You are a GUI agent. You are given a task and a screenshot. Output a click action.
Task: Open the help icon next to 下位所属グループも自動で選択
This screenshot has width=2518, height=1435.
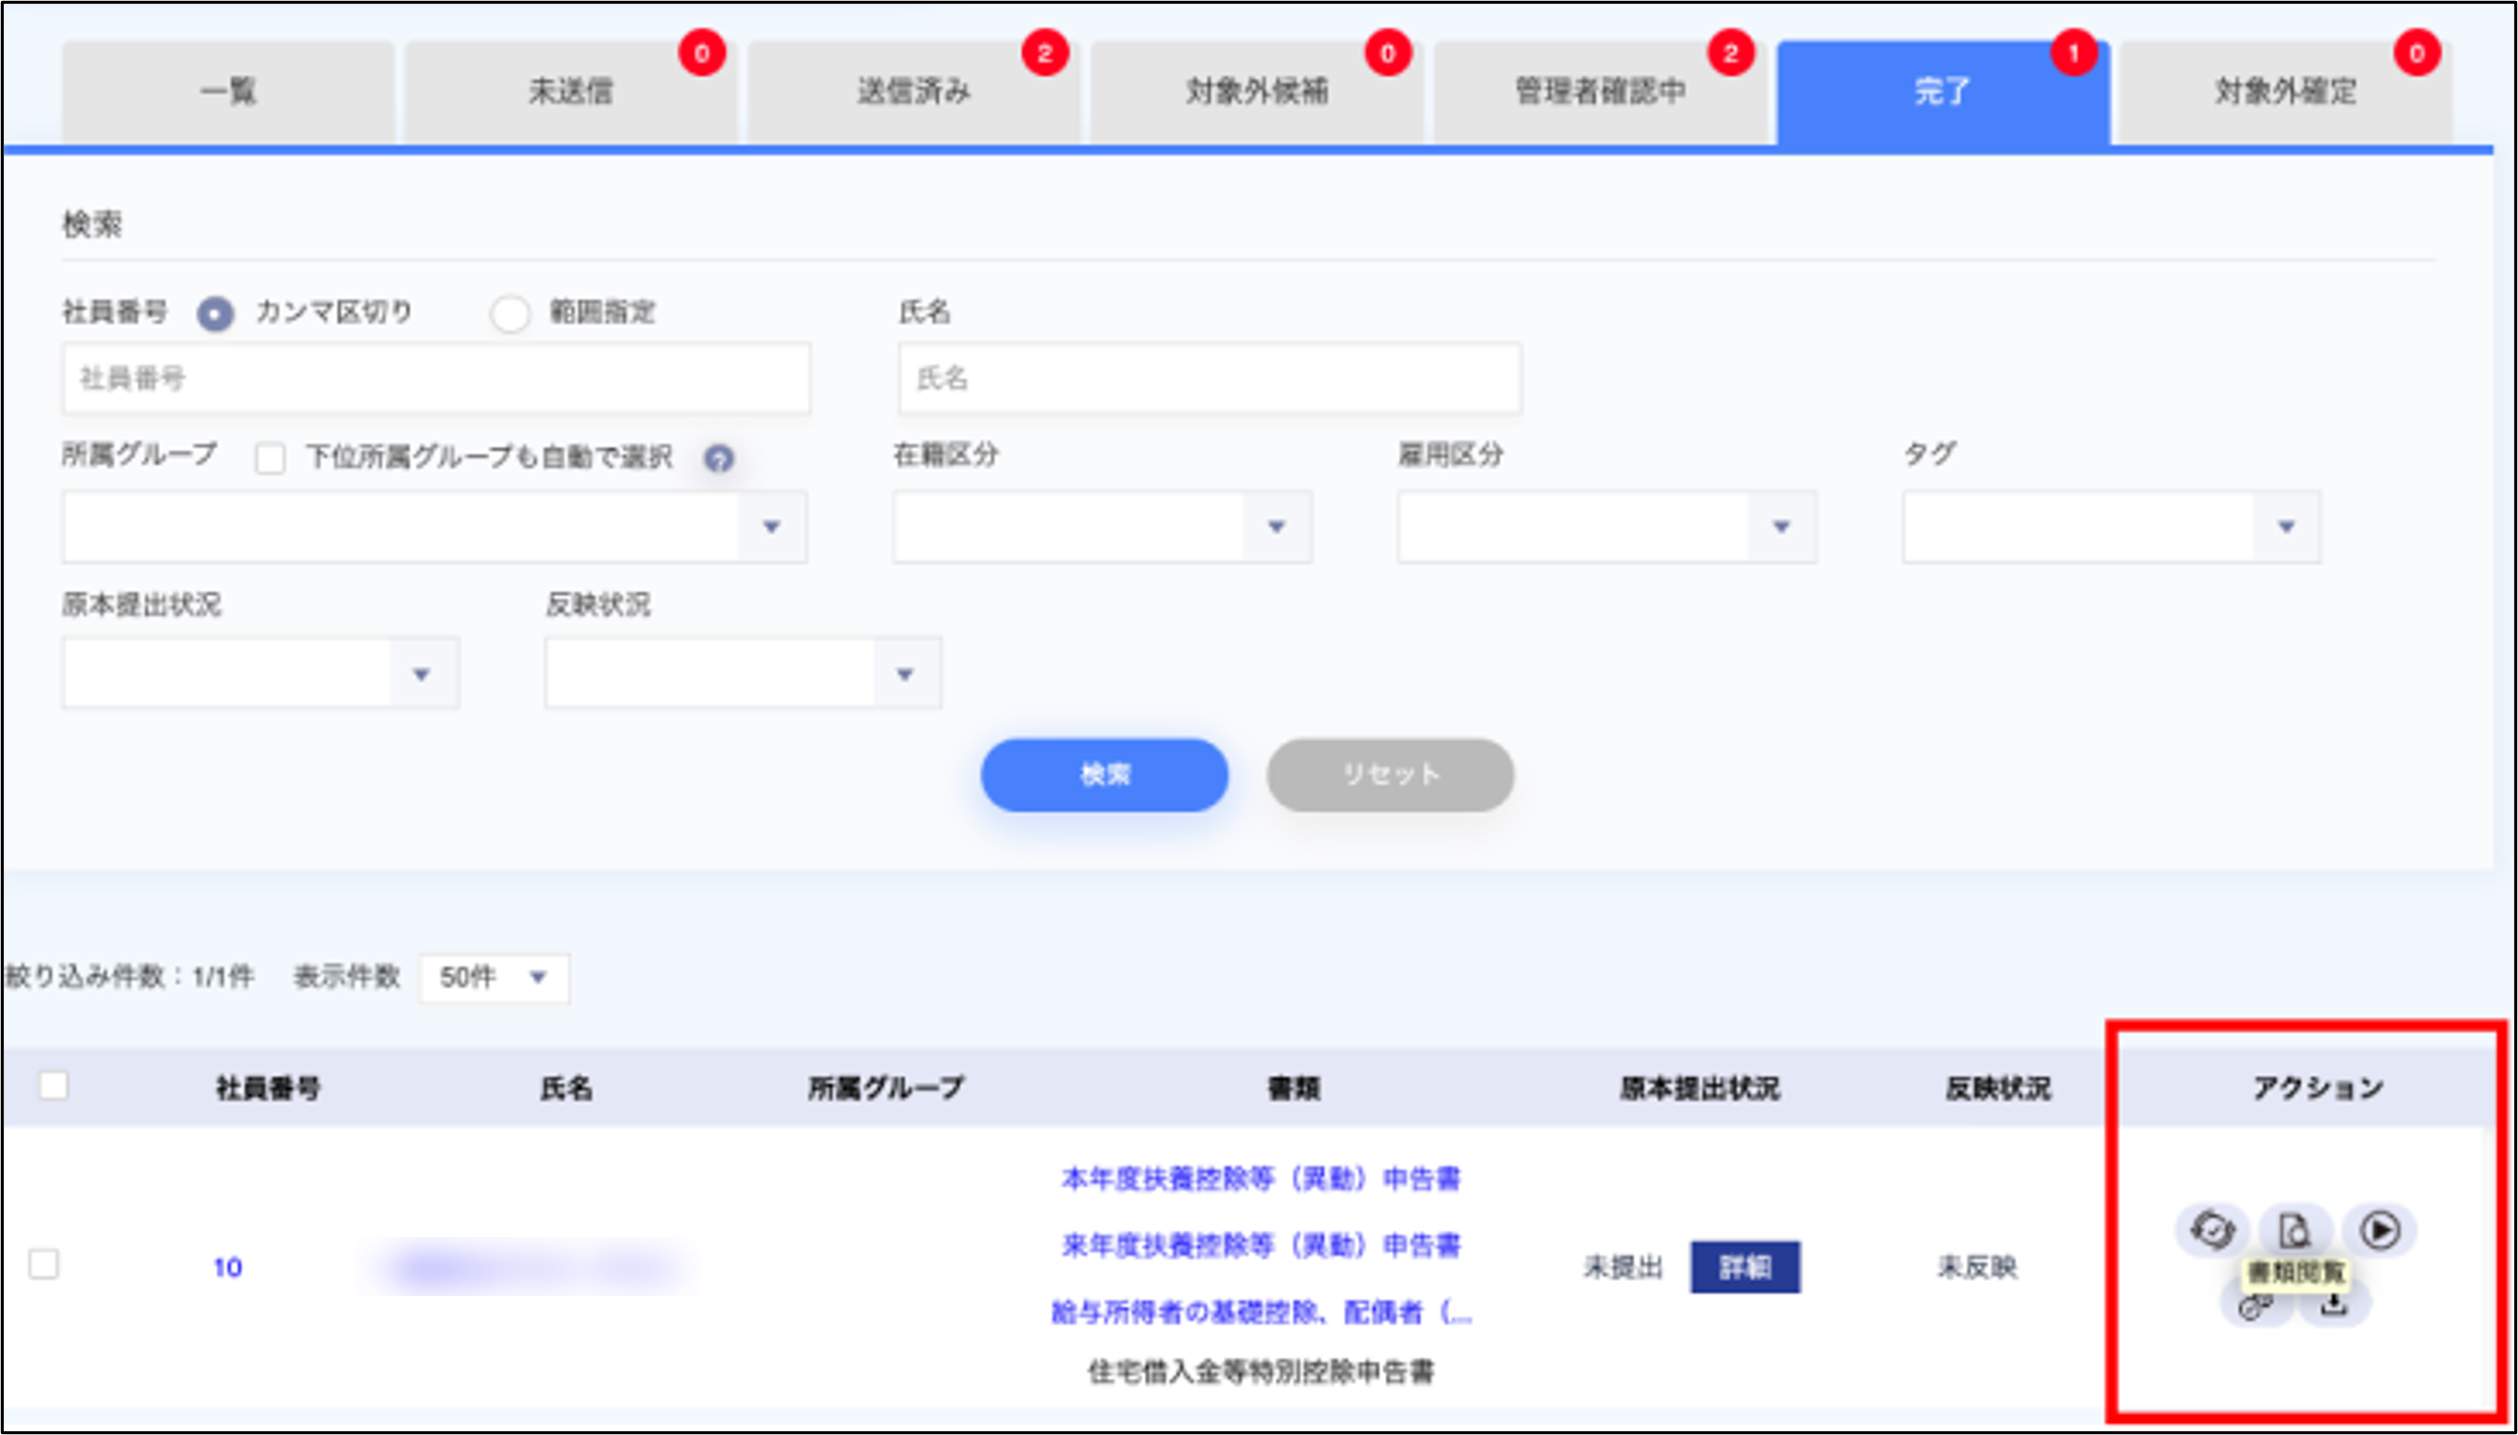point(719,459)
